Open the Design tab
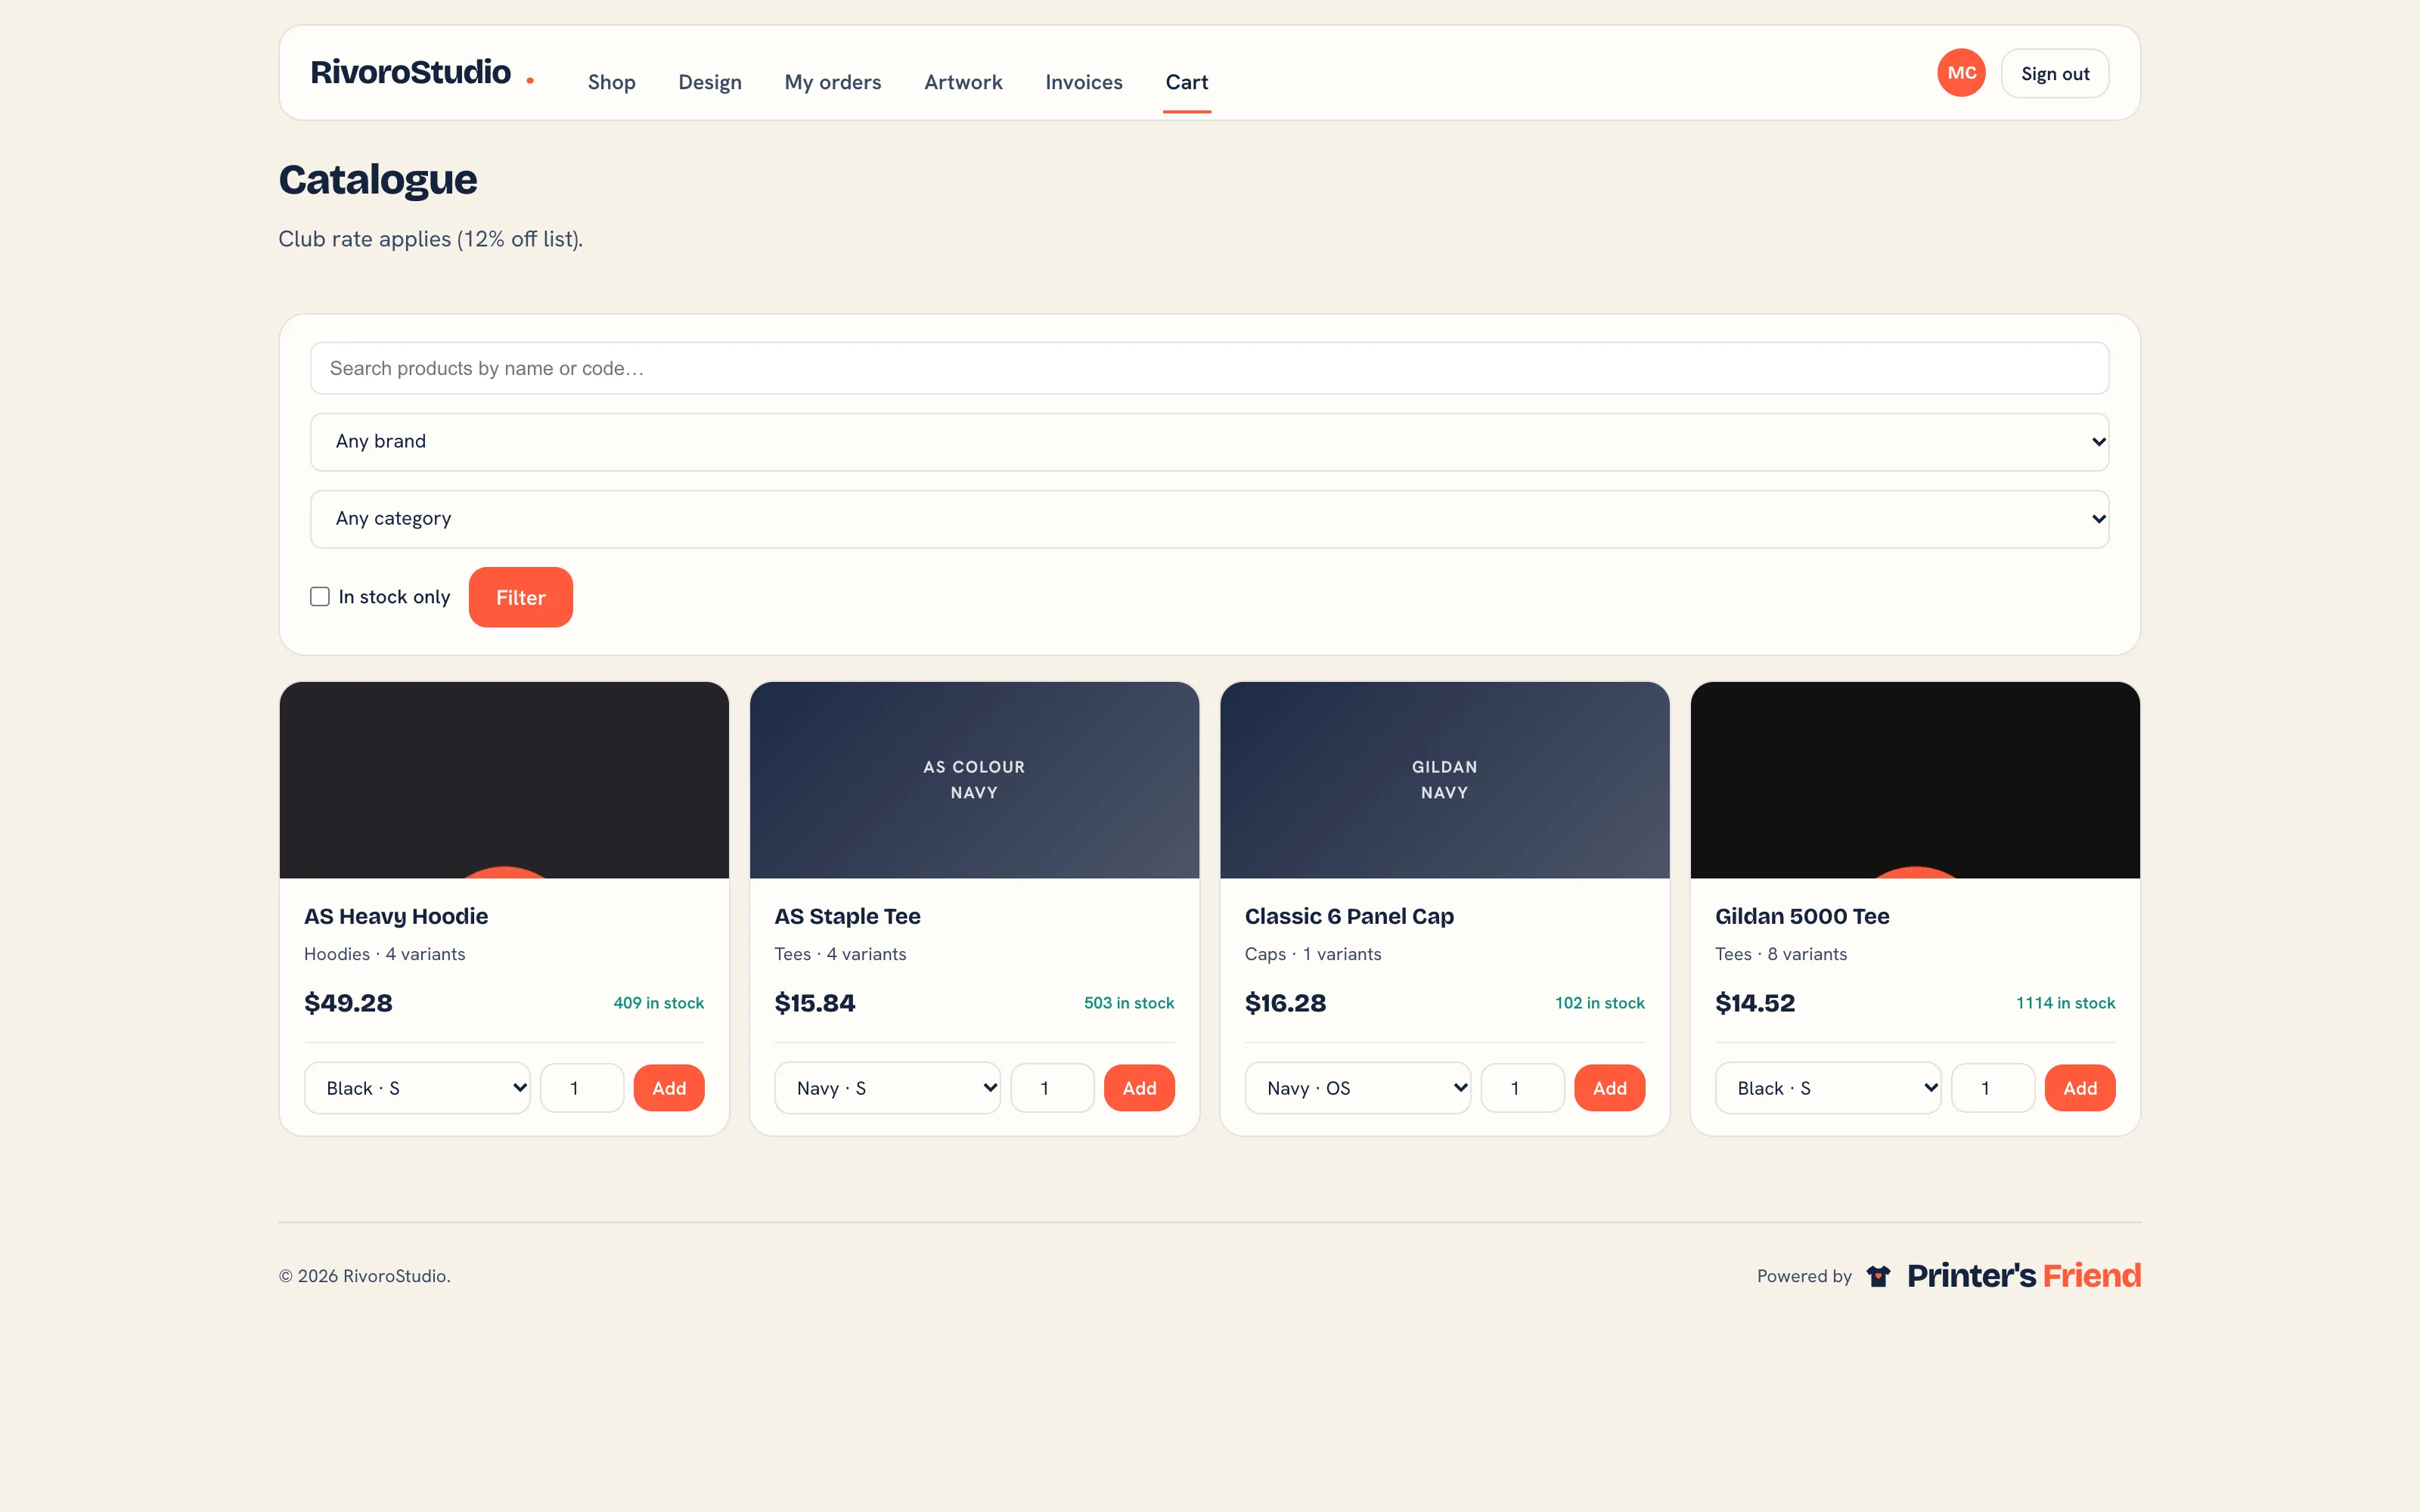2420x1512 pixels. coord(710,82)
